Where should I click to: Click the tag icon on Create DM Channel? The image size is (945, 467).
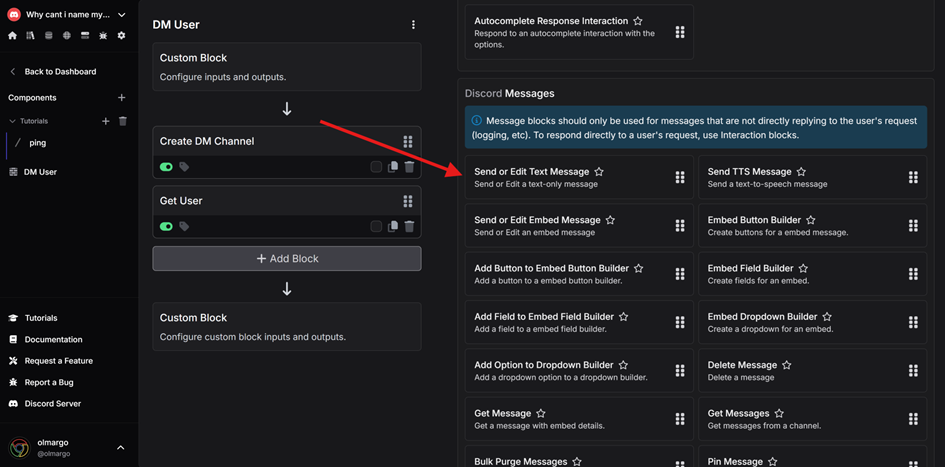[184, 167]
